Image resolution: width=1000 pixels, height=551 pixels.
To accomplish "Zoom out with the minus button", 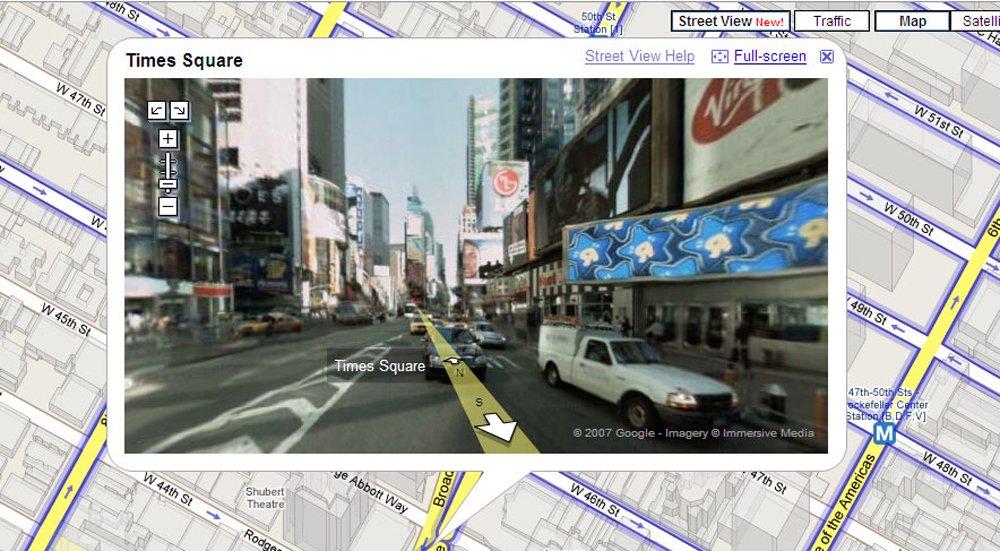I will [168, 207].
